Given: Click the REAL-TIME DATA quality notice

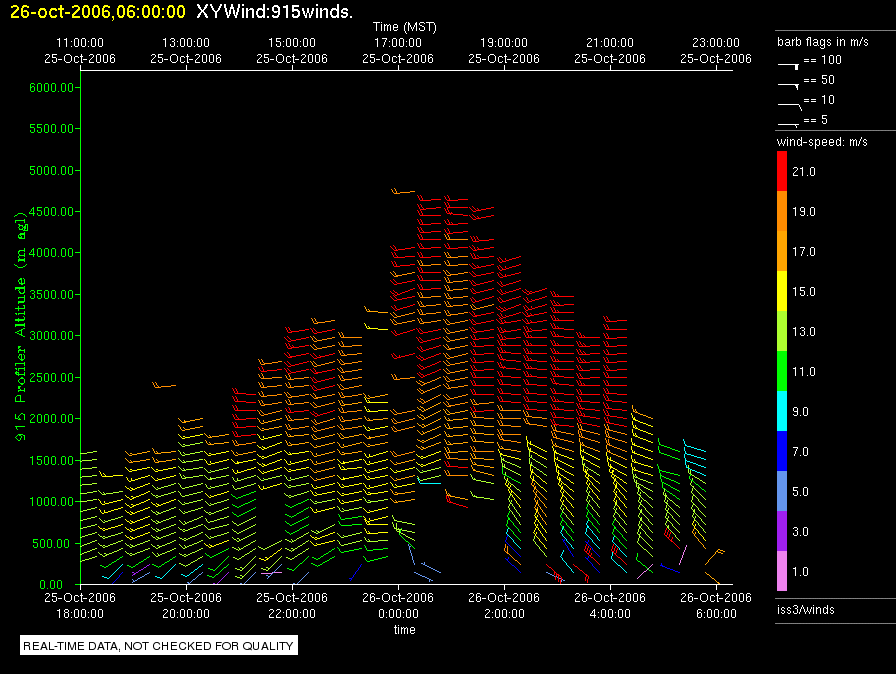Looking at the screenshot, I should point(159,646).
